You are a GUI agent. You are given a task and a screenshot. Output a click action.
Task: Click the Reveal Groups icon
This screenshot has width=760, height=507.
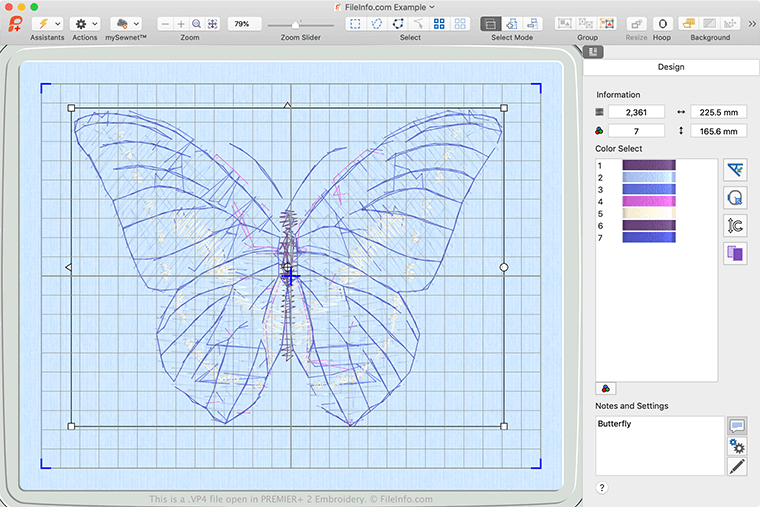point(607,23)
